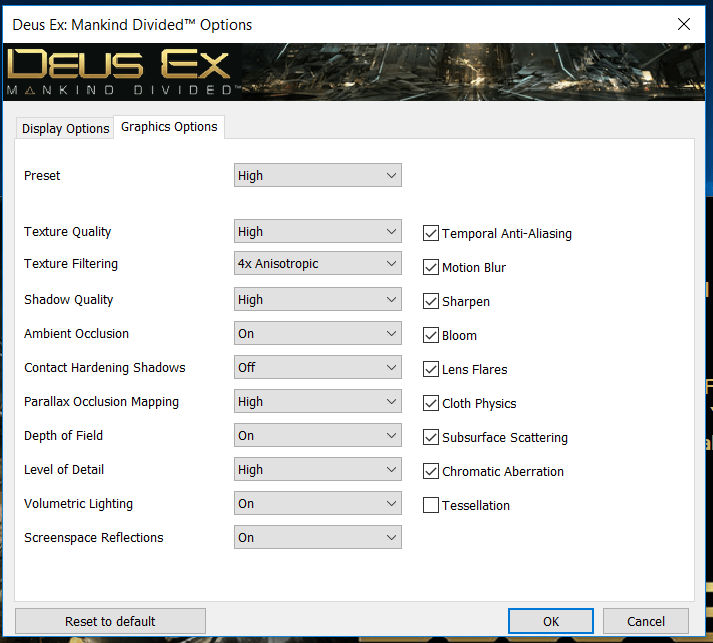Select the Graphics Options tab
This screenshot has width=713, height=643.
169,127
